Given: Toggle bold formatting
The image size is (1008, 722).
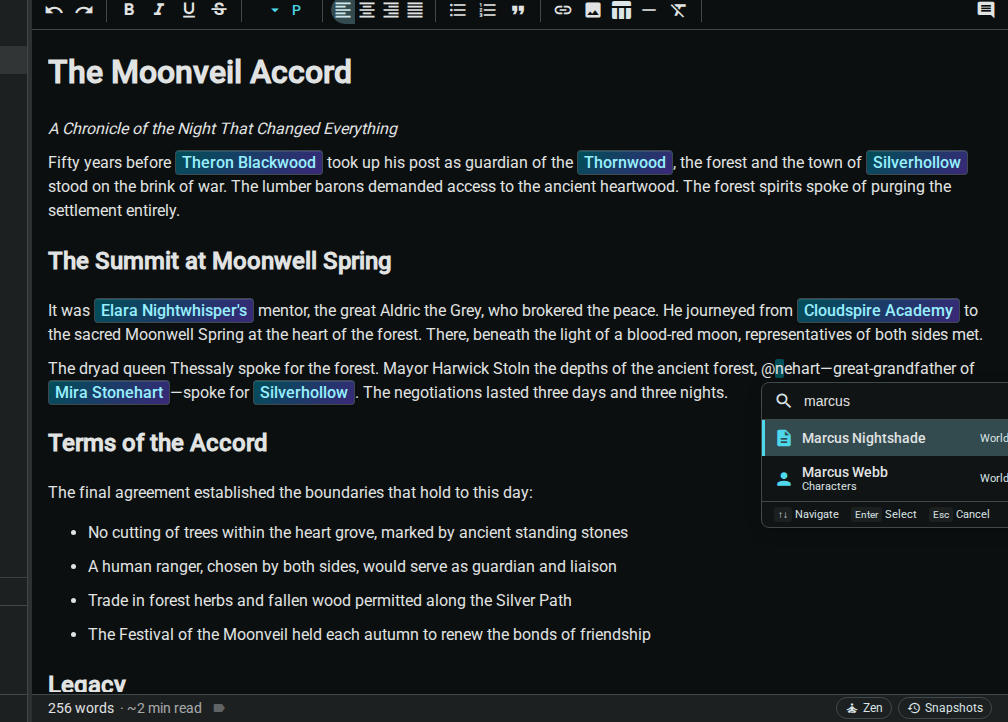Looking at the screenshot, I should [129, 10].
